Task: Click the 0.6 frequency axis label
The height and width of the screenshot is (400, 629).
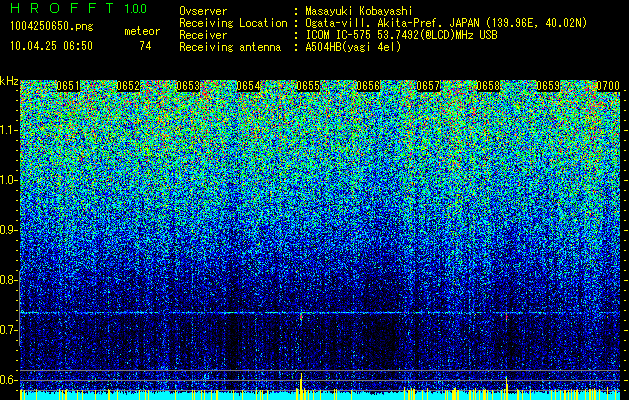Action: (9, 380)
